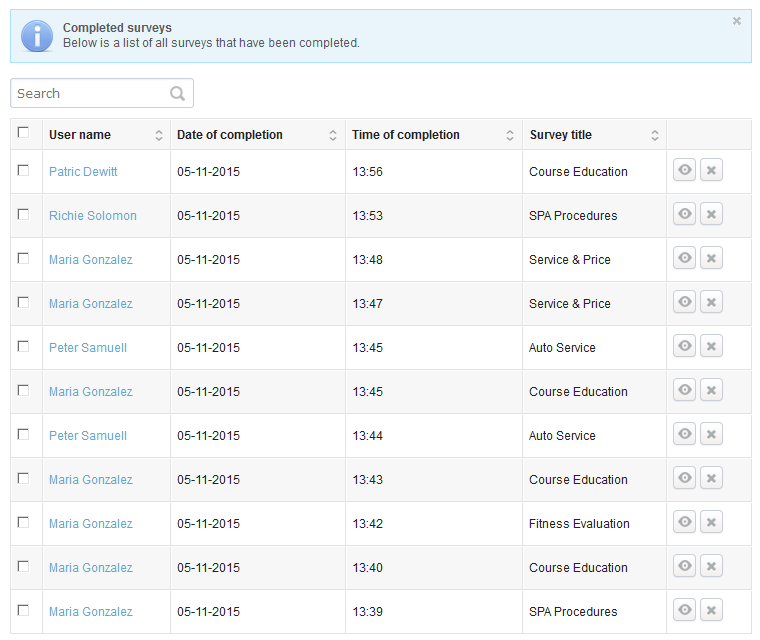Delete the 13:40 Course Education survey

tap(711, 566)
